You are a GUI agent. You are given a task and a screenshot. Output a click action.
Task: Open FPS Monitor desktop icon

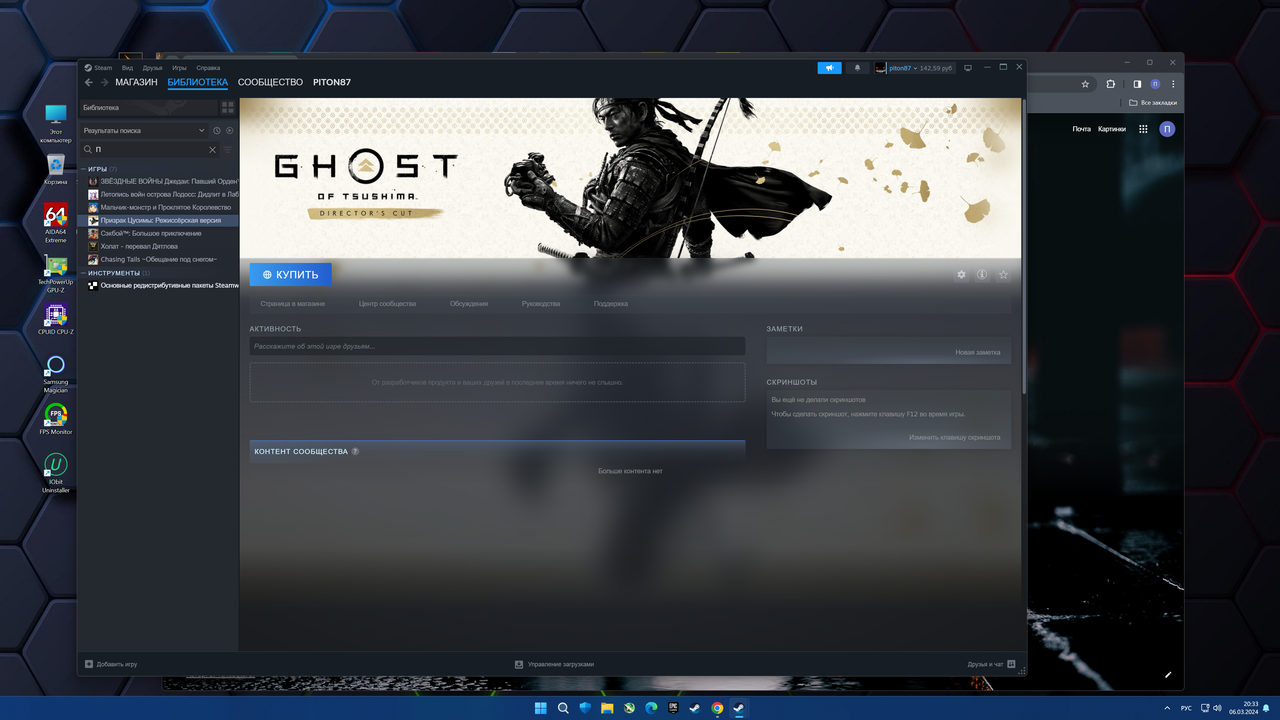tap(56, 420)
